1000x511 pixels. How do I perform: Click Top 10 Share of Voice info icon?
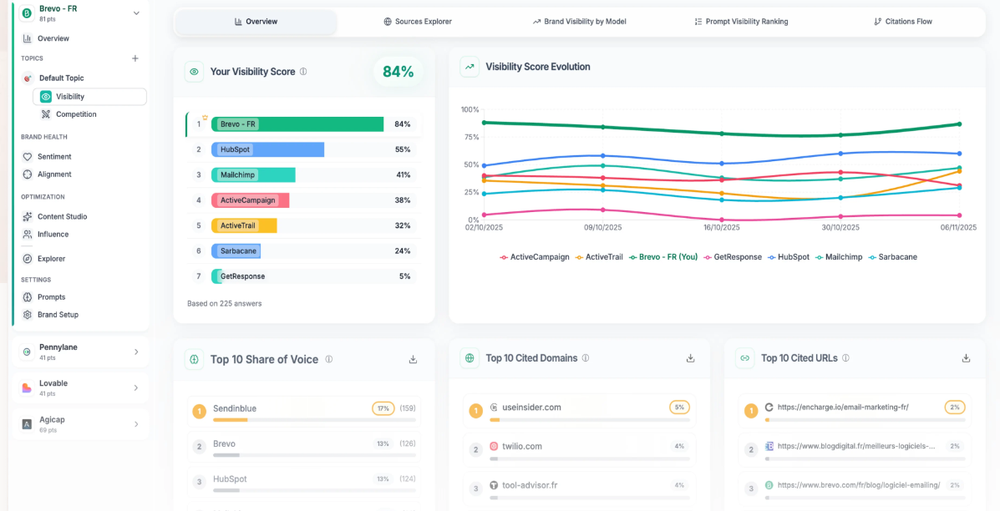tap(328, 359)
